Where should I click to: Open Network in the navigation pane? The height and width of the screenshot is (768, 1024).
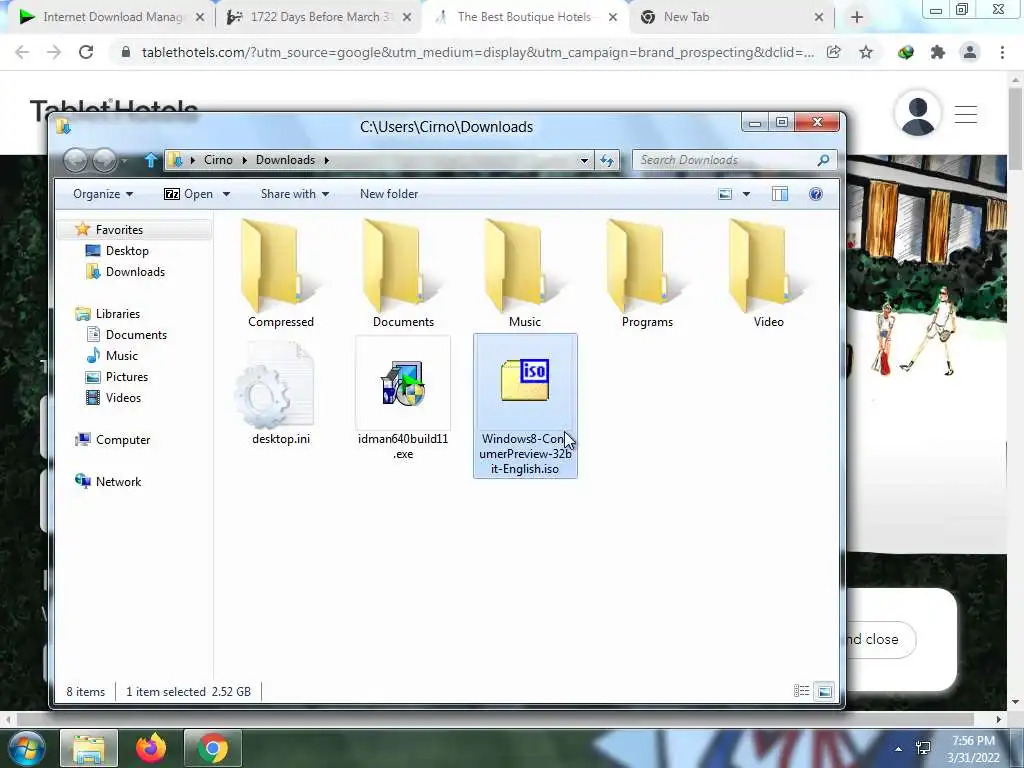pyautogui.click(x=118, y=481)
